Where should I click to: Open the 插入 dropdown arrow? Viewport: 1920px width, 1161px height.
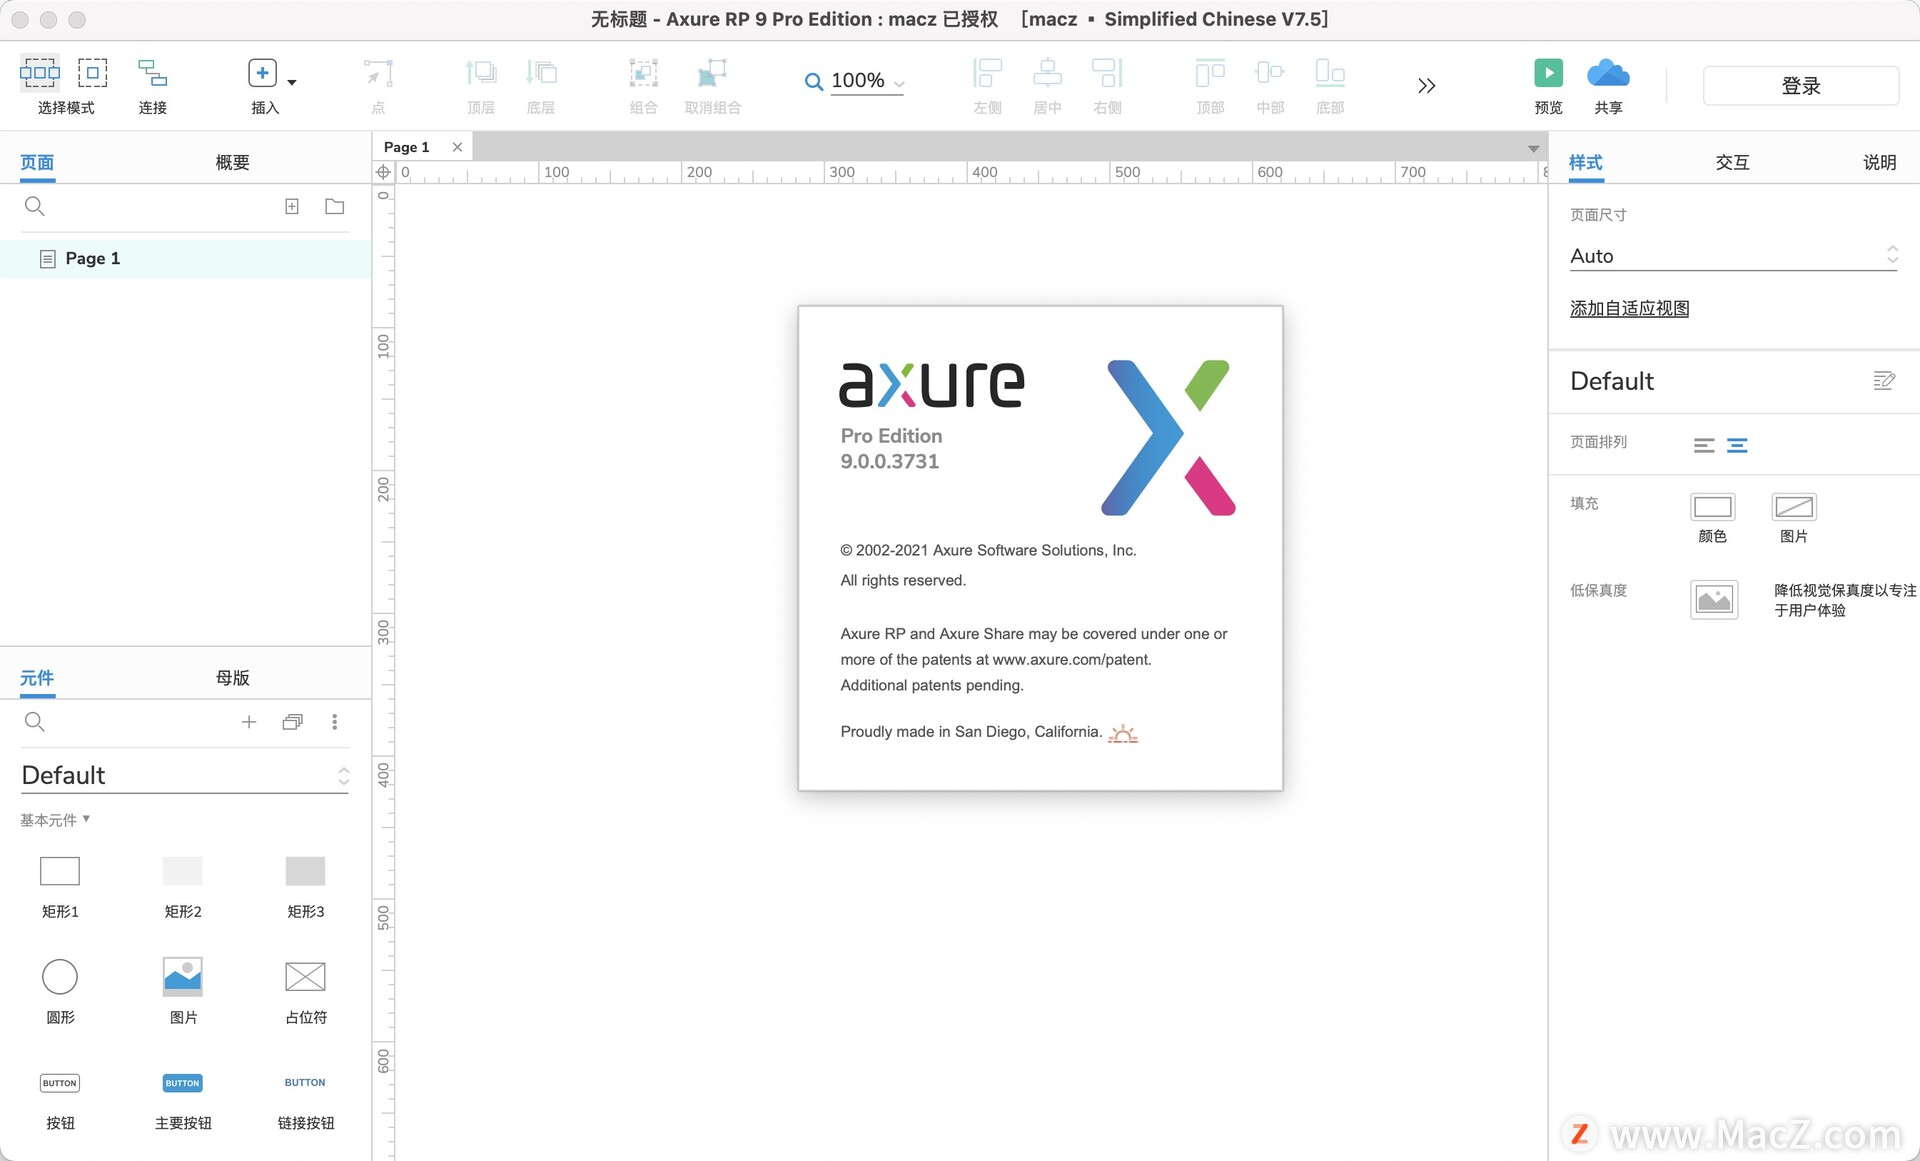pyautogui.click(x=292, y=82)
